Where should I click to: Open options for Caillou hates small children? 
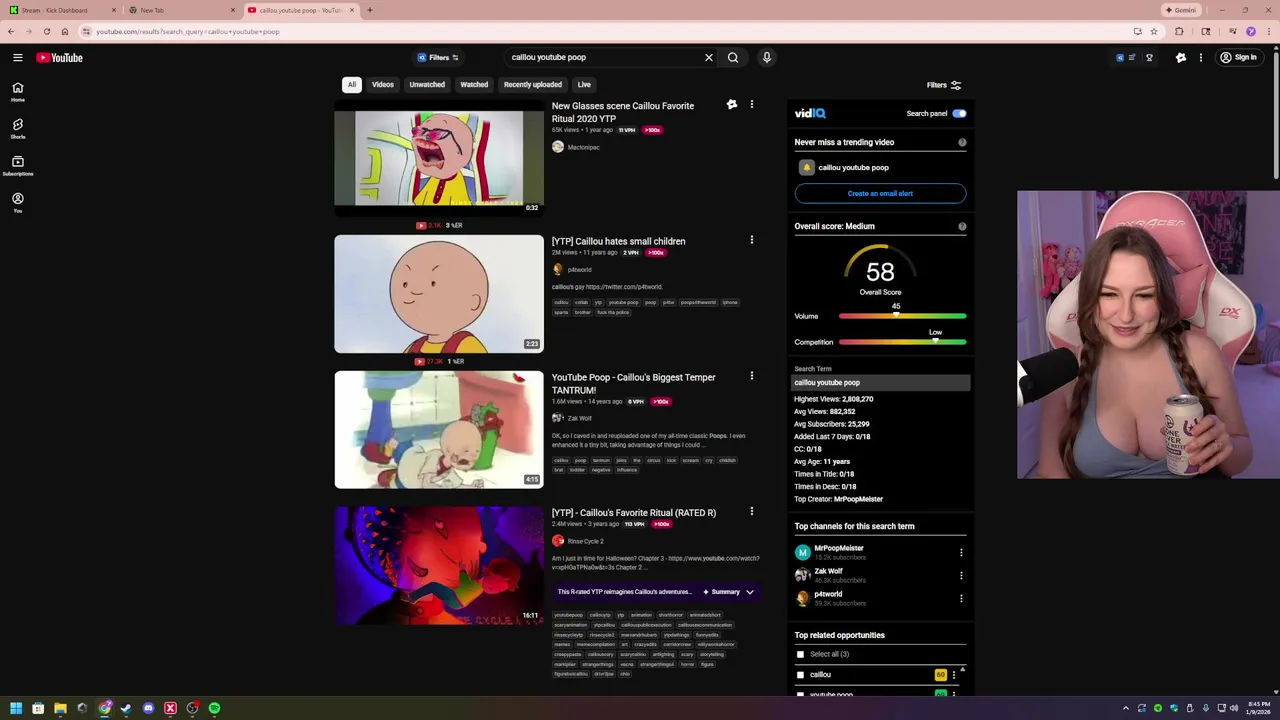[752, 240]
